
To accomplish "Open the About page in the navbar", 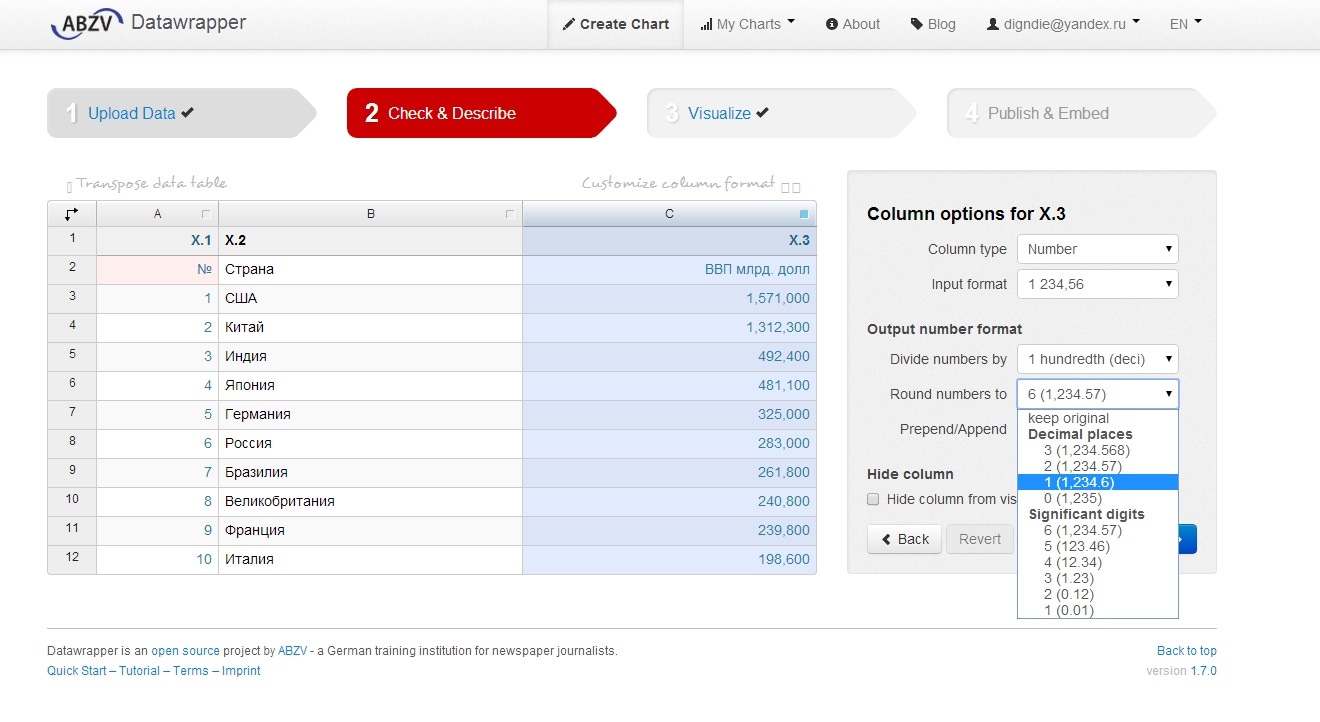I will click(853, 24).
